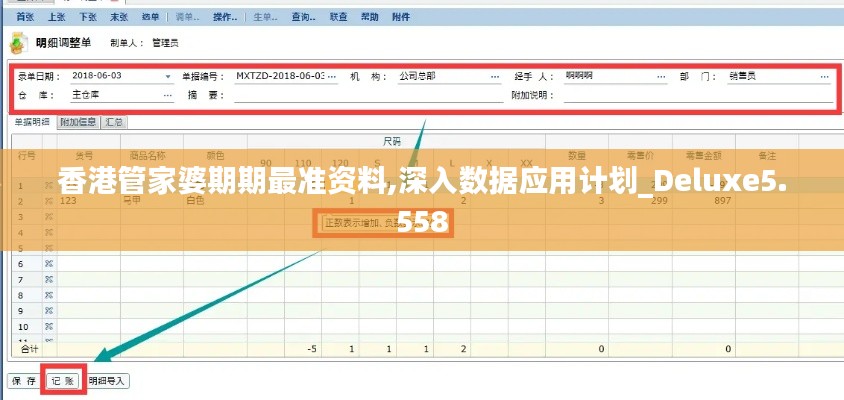Open the 查询.. toolbar menu
The height and width of the screenshot is (400, 844).
click(x=304, y=17)
